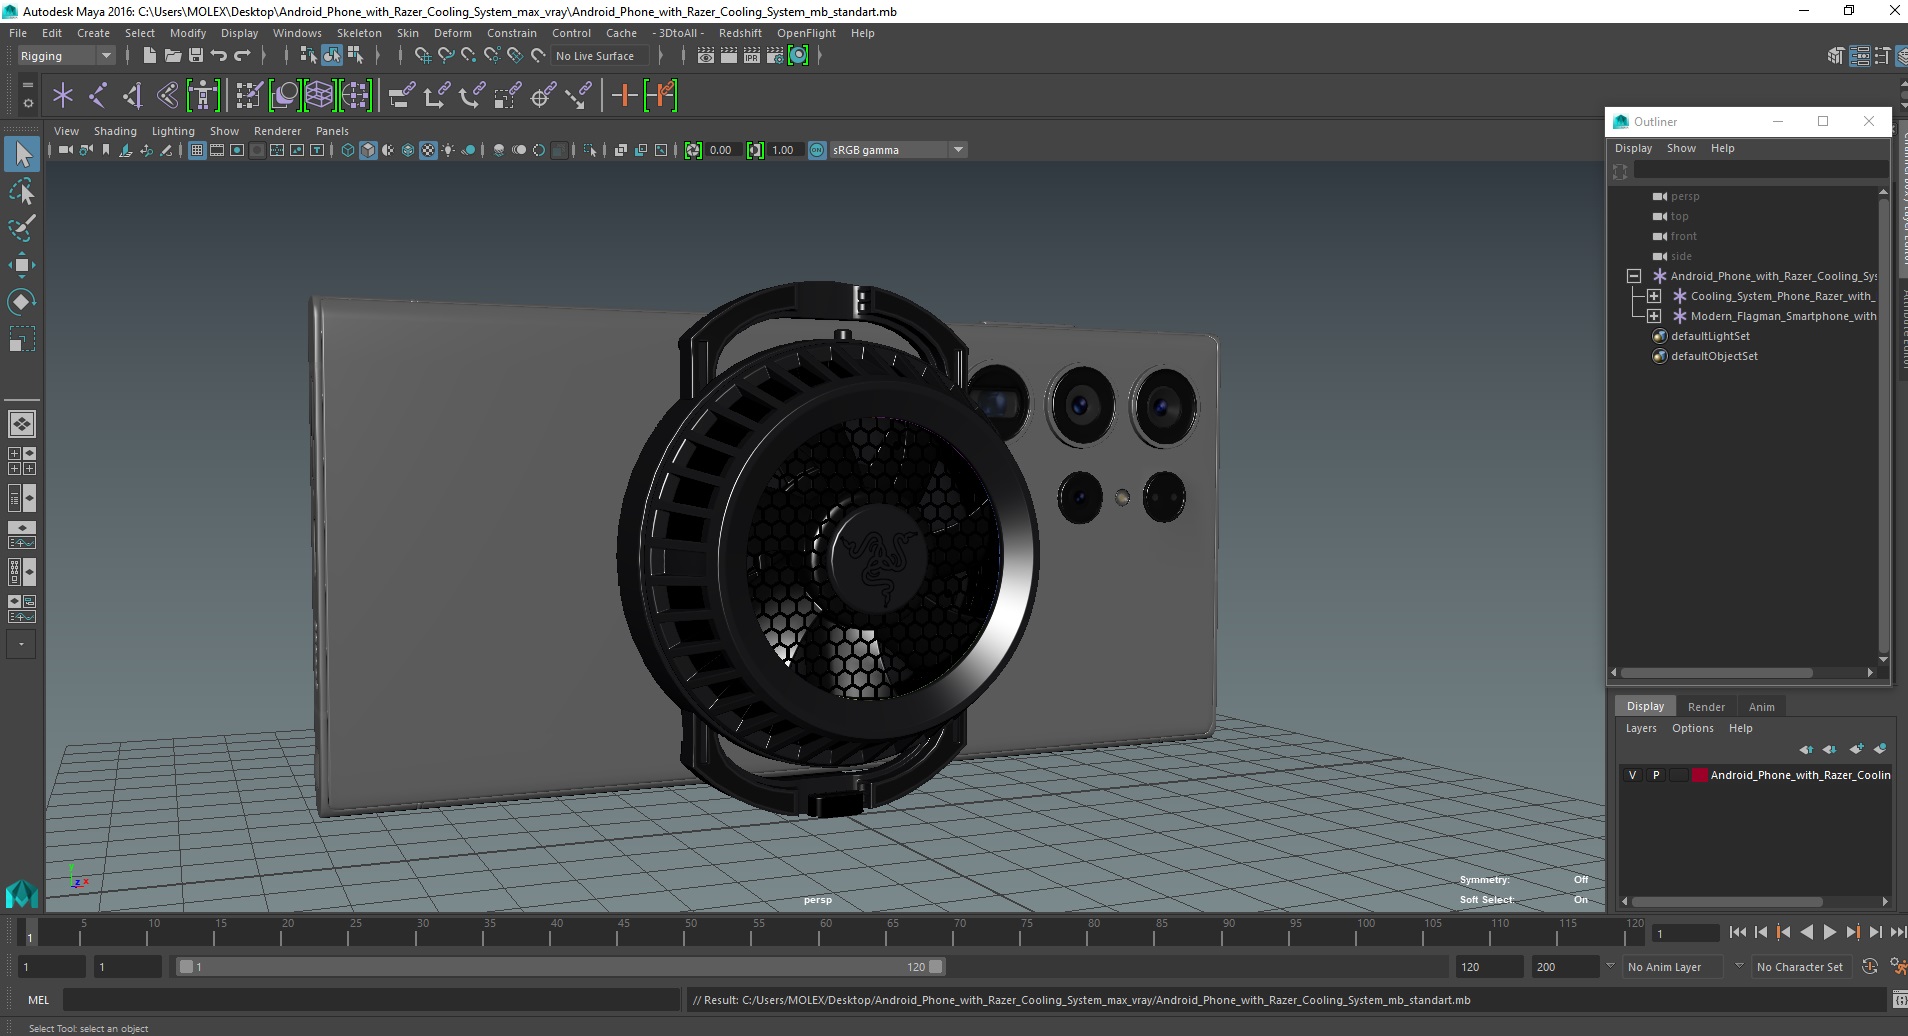Viewport: 1908px width, 1036px height.
Task: Play the animation forward
Action: 1829,932
